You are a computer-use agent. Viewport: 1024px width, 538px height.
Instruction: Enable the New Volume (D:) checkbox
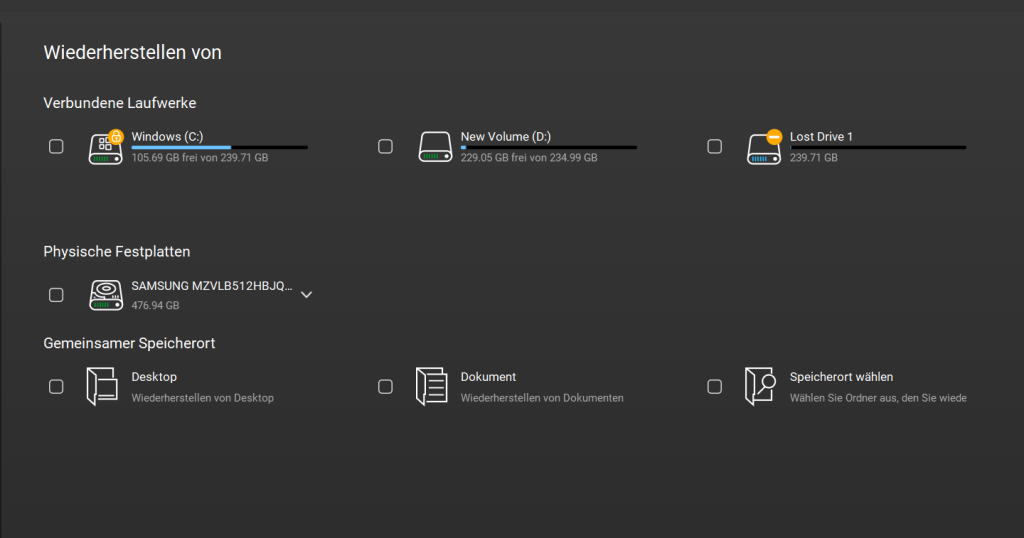pyautogui.click(x=385, y=147)
